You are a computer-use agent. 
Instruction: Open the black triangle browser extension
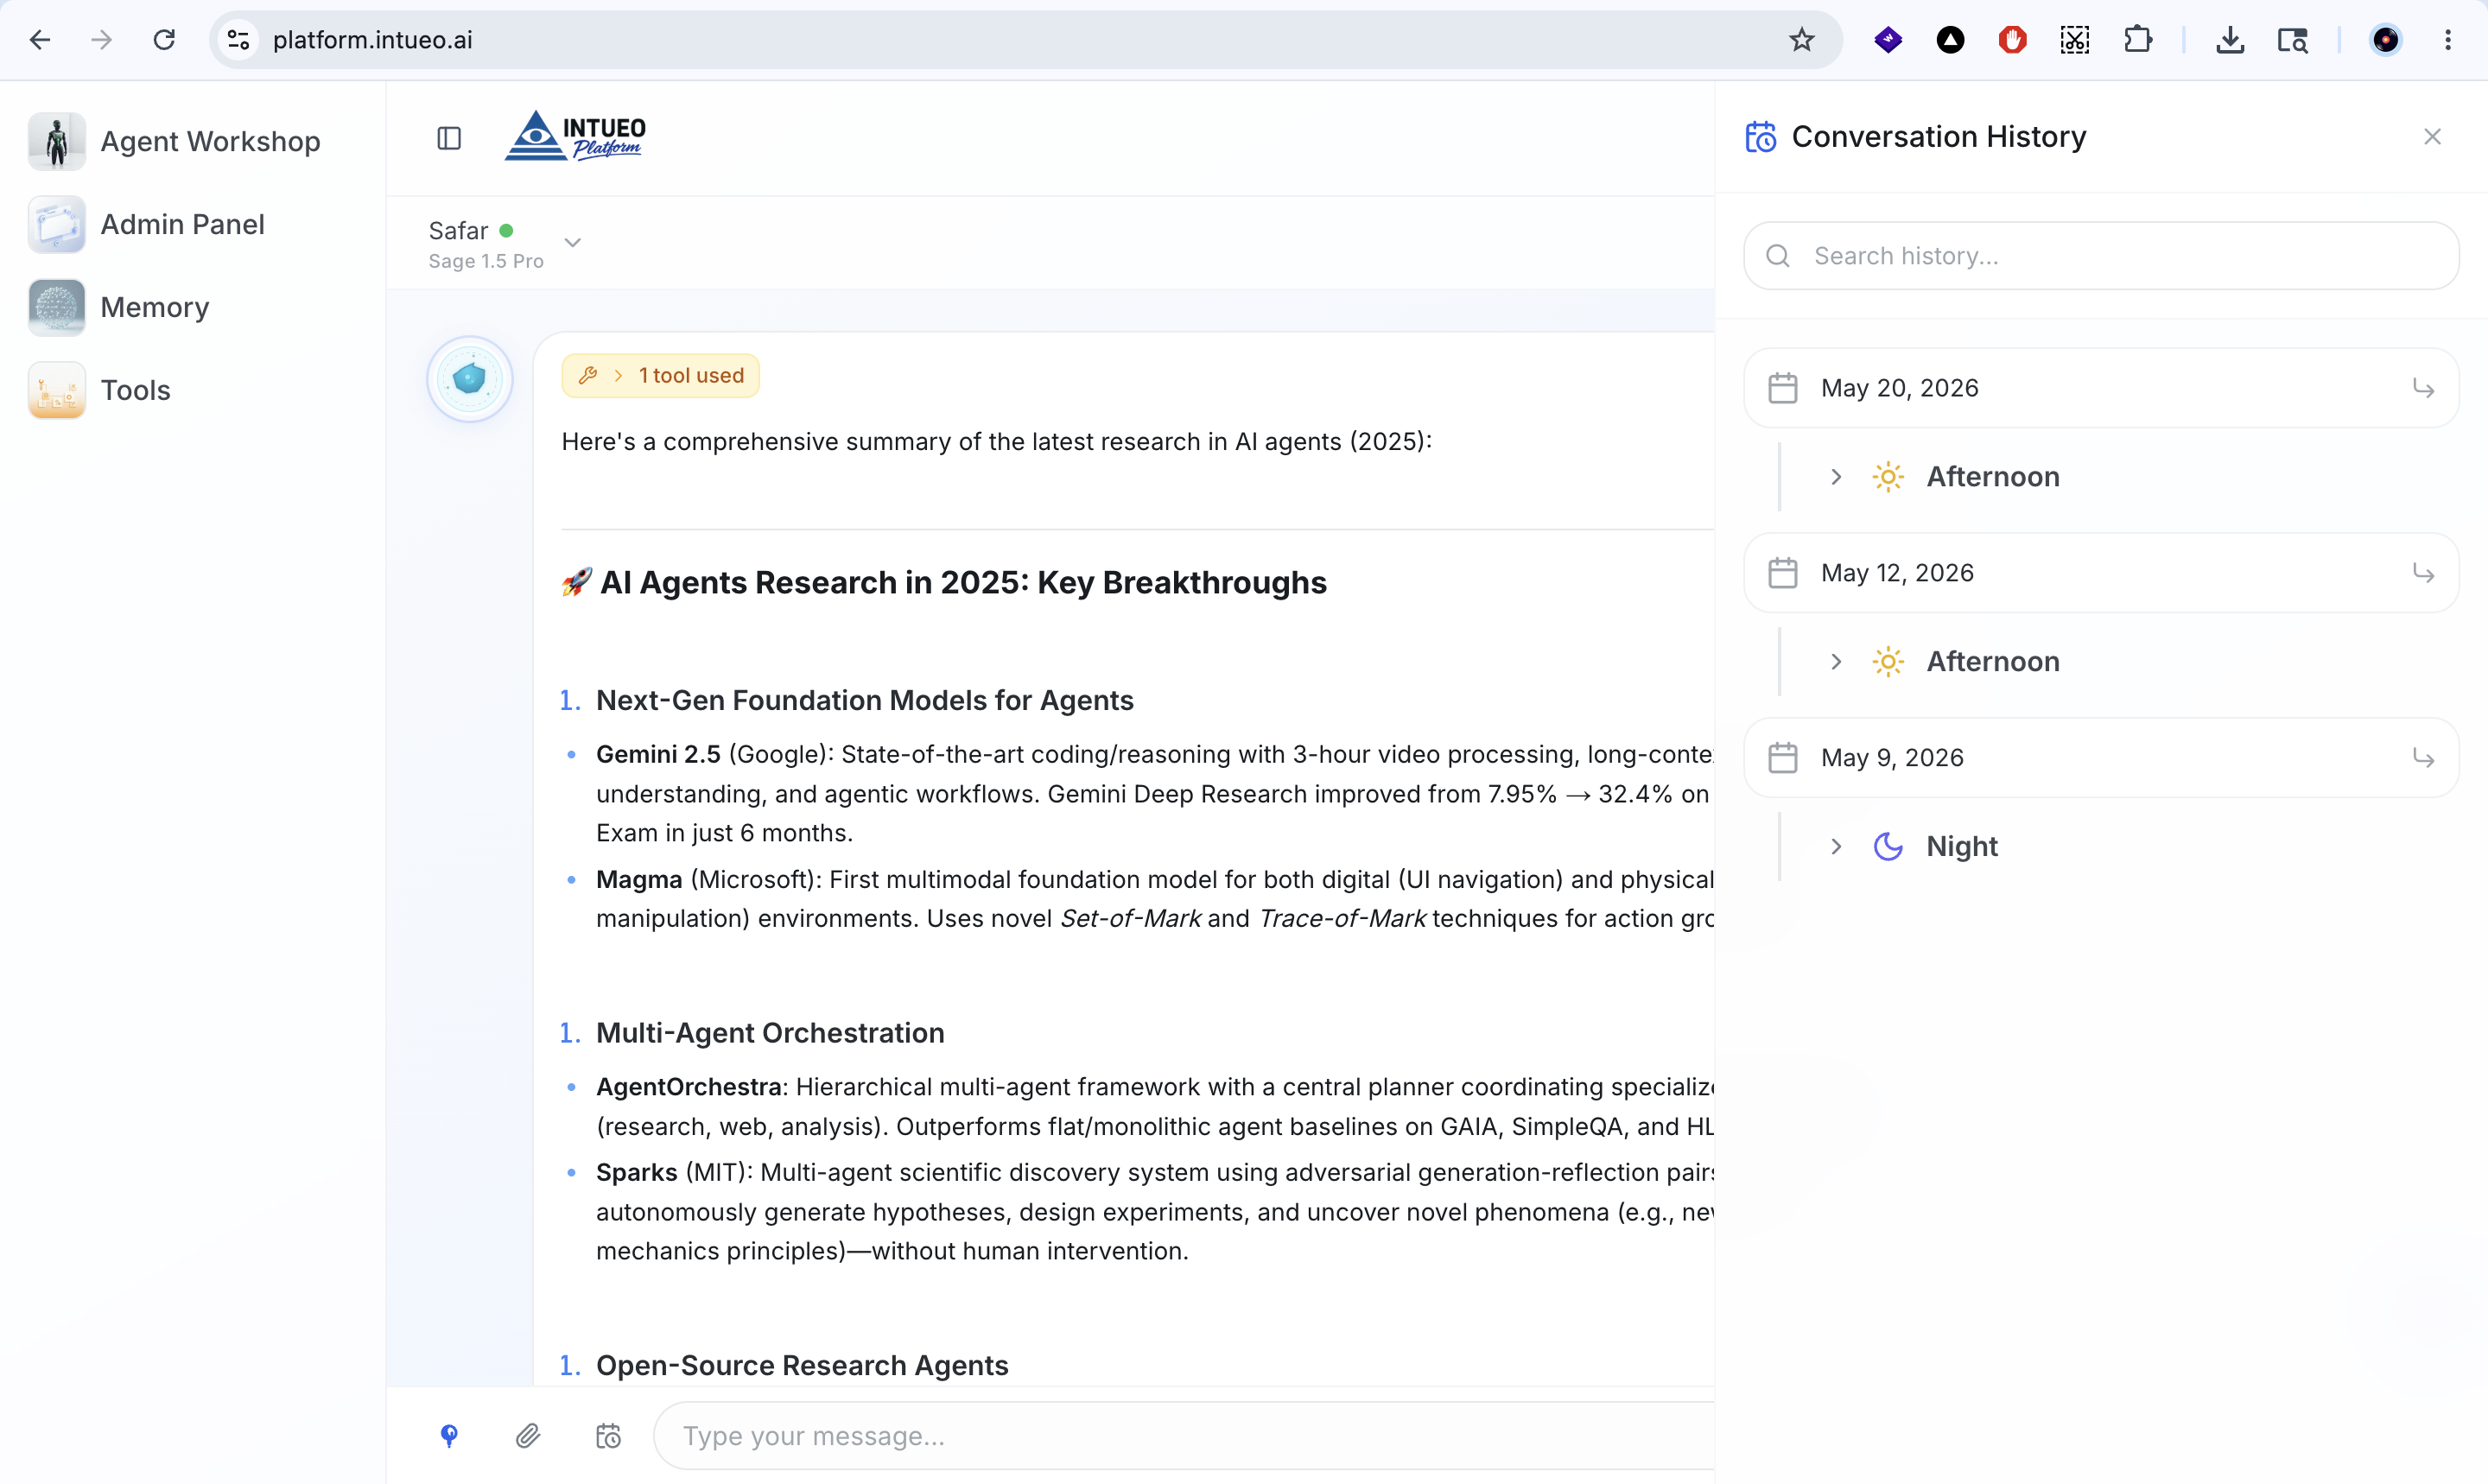1950,40
